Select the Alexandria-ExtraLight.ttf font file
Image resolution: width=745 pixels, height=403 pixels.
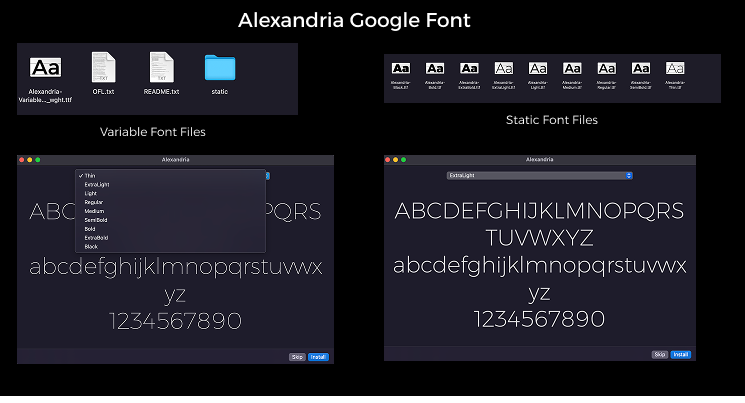pyautogui.click(x=504, y=68)
